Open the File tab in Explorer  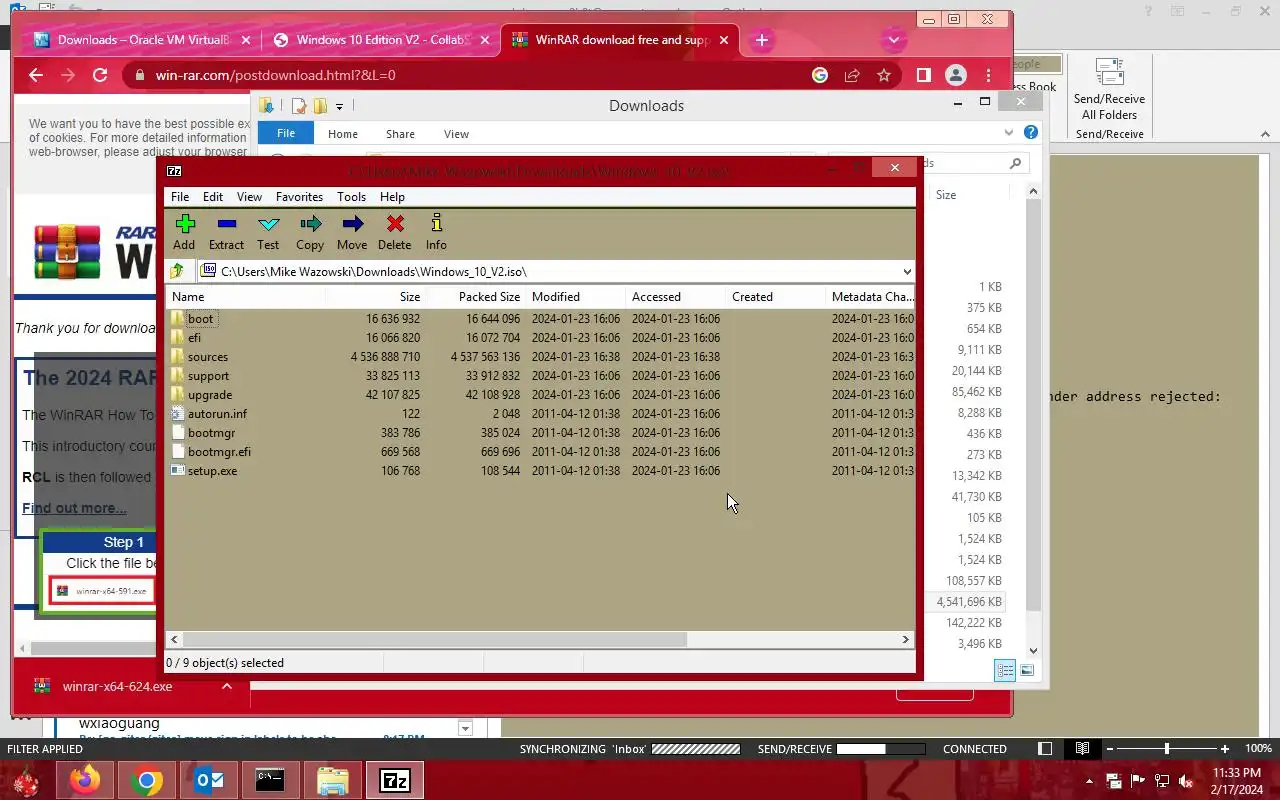(x=286, y=133)
